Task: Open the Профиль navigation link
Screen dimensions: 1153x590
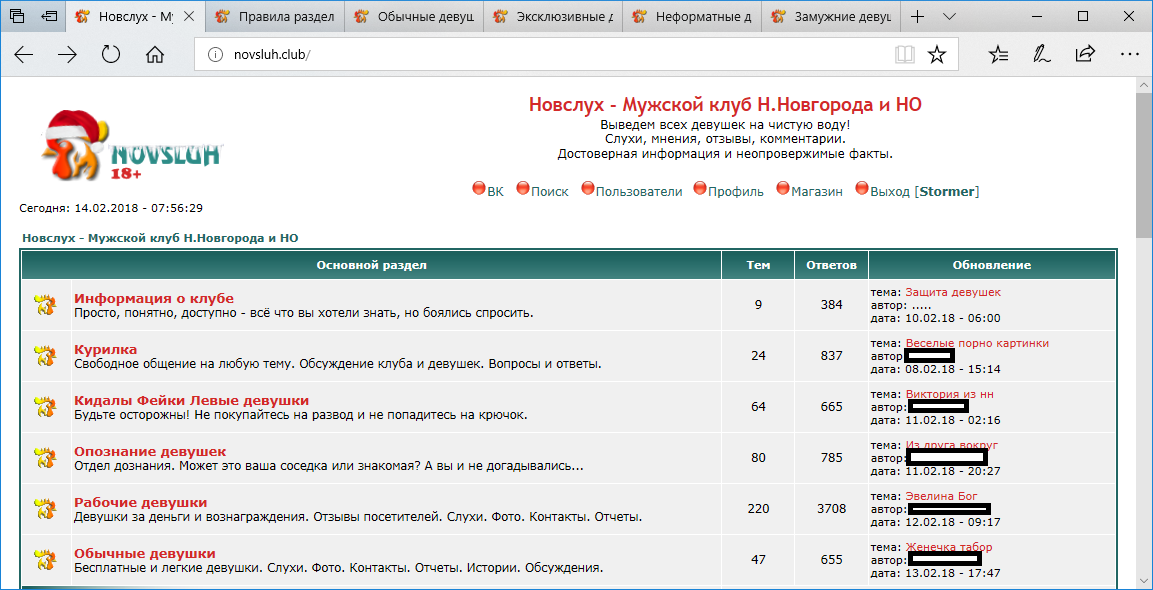Action: 735,191
